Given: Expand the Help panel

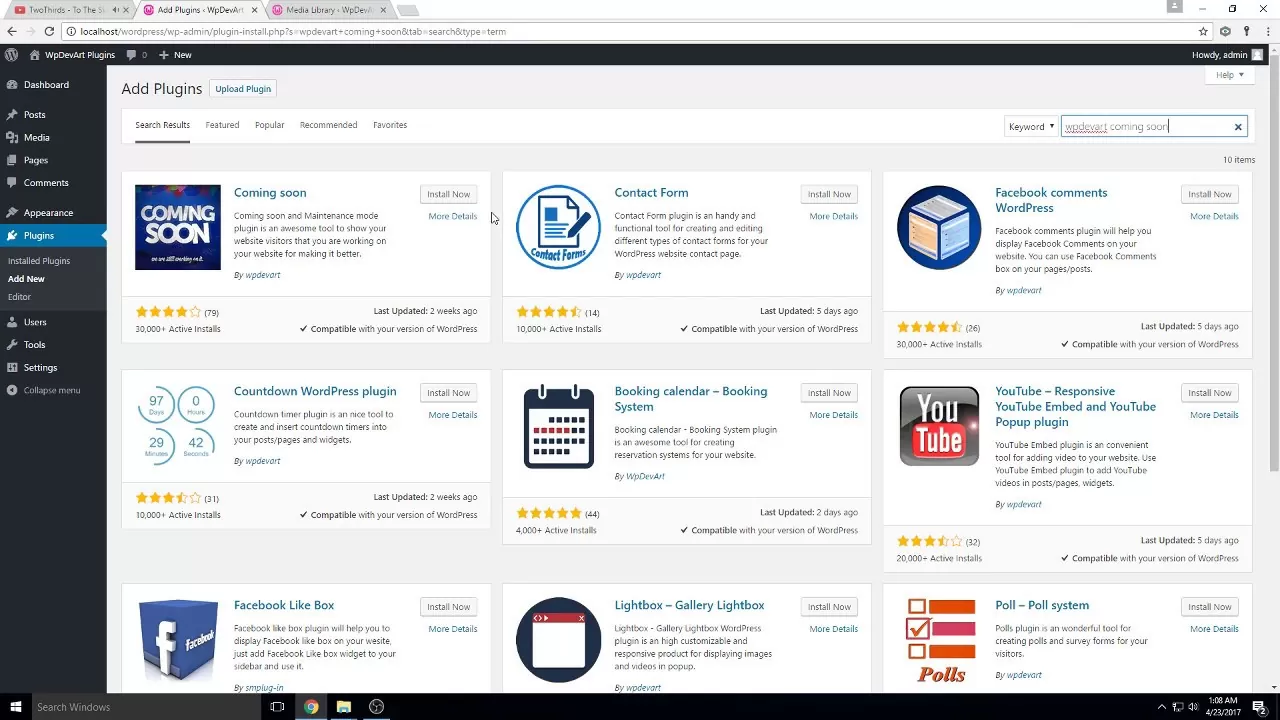Looking at the screenshot, I should coord(1229,75).
